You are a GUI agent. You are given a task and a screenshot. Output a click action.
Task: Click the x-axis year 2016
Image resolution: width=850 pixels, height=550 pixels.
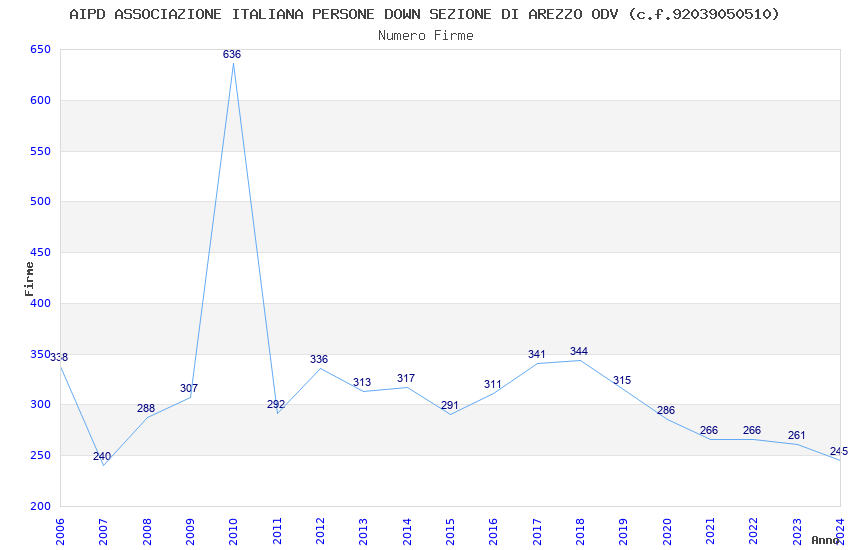[493, 531]
